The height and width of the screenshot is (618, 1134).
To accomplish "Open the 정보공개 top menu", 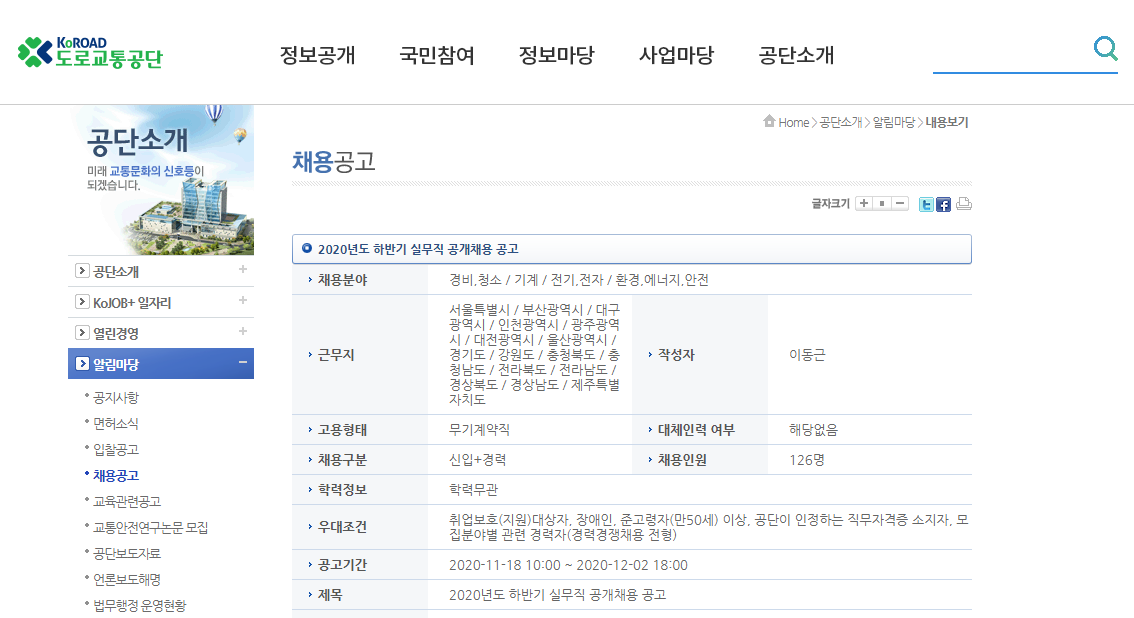I will [318, 56].
